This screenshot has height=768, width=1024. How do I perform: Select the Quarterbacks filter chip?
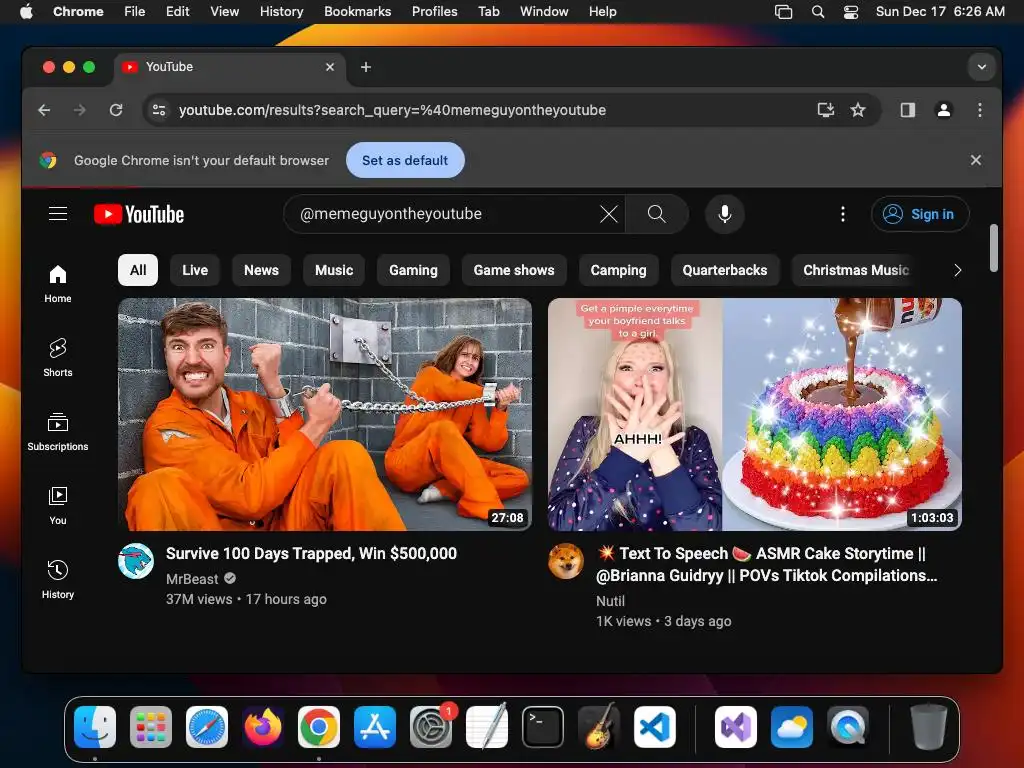pos(725,270)
